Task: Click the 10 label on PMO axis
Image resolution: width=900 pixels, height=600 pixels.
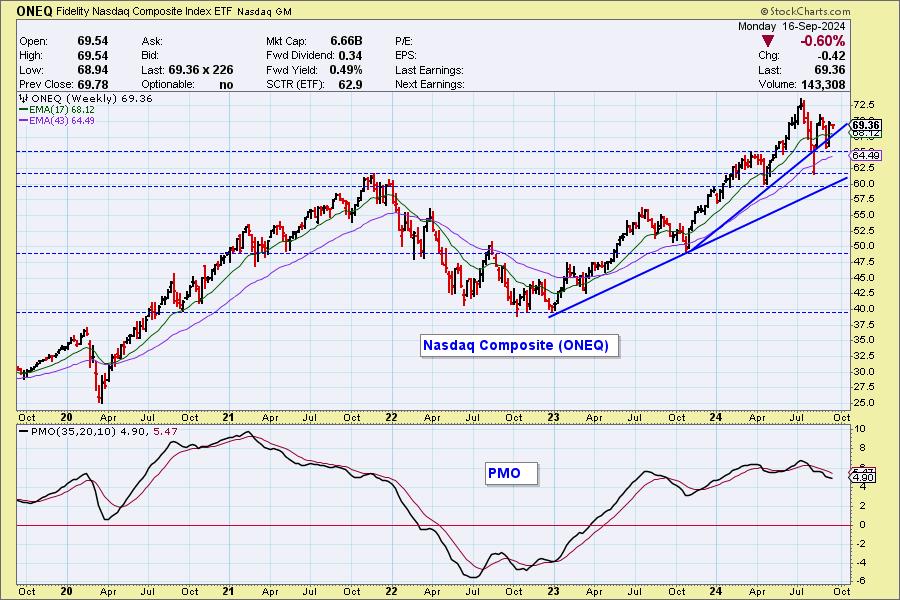Action: pos(860,429)
